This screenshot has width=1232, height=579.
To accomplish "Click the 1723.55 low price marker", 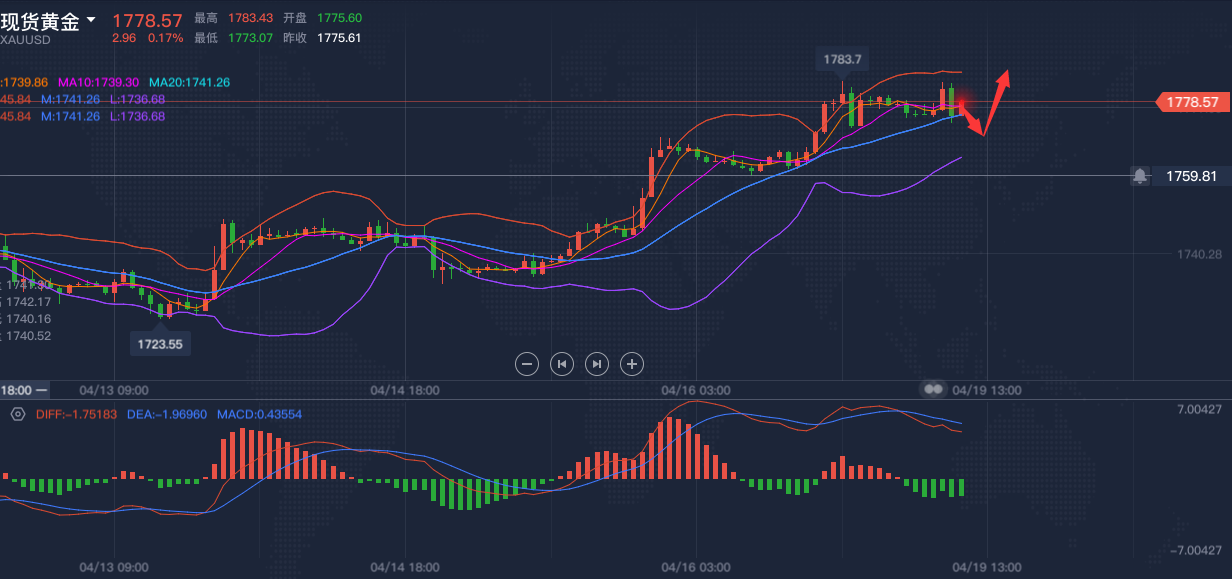I will [x=161, y=343].
